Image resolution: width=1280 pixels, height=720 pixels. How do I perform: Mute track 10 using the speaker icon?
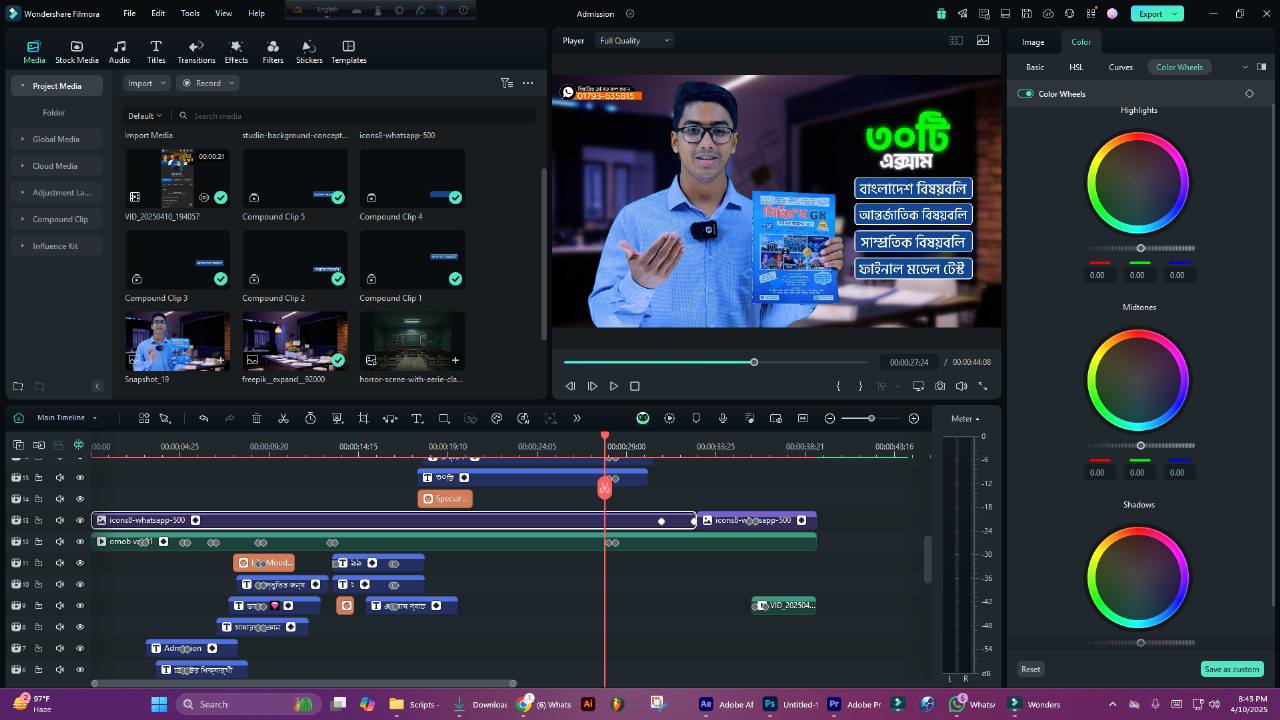[59, 584]
